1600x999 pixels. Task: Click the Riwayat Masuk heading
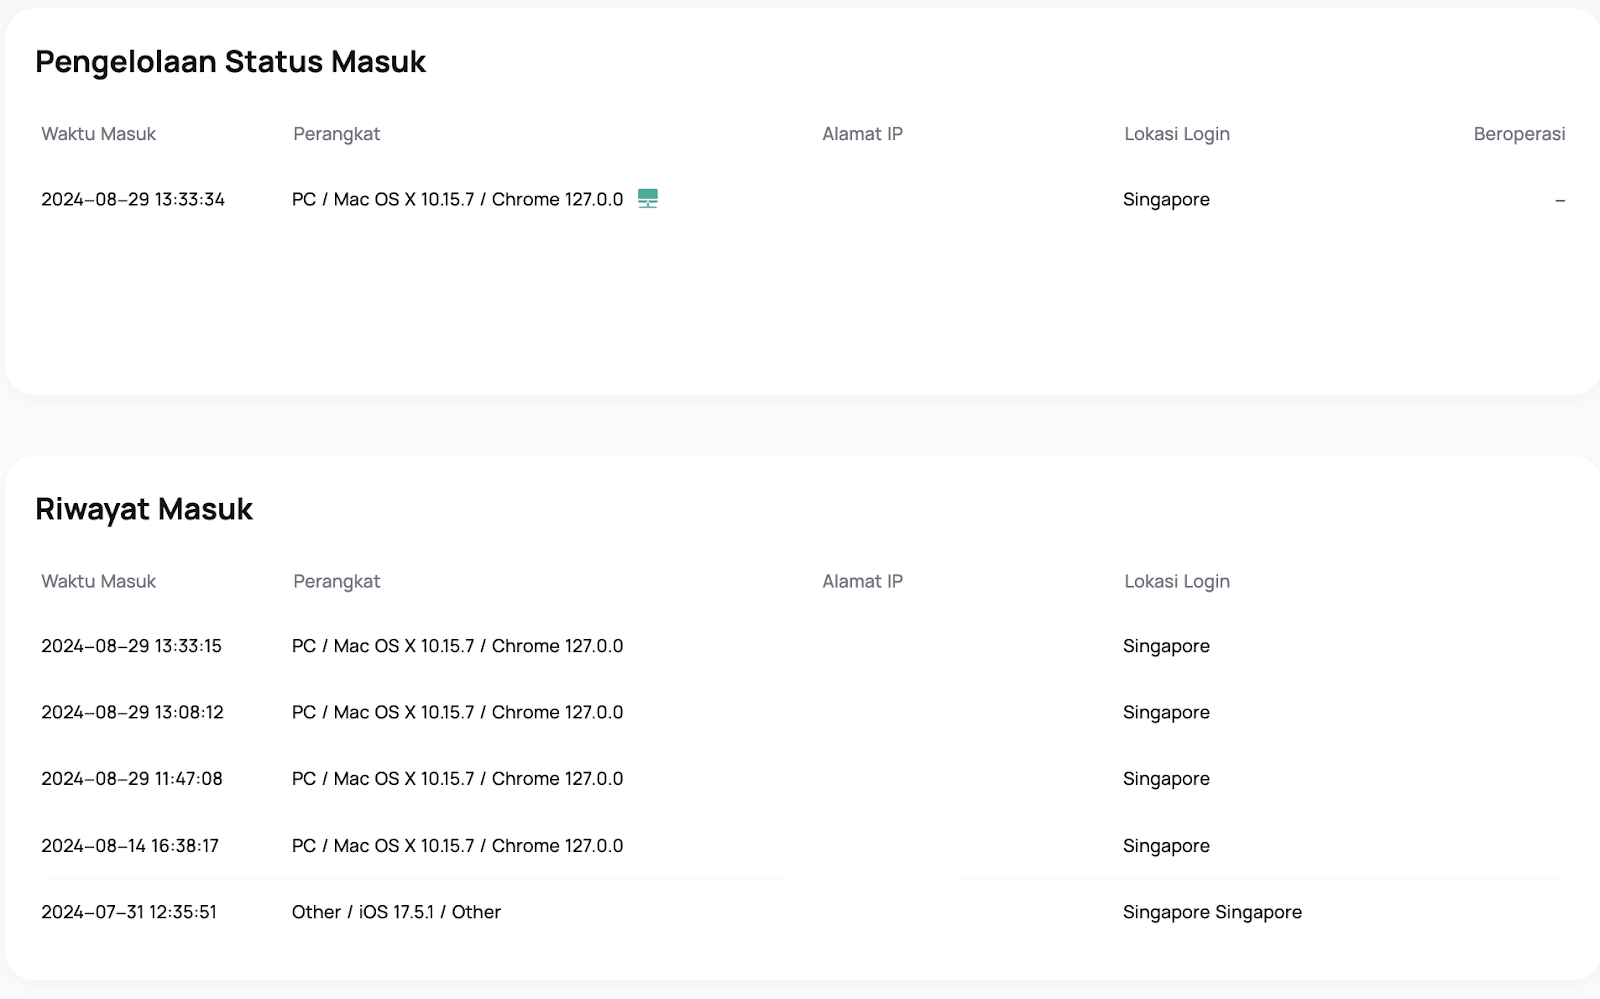tap(144, 509)
